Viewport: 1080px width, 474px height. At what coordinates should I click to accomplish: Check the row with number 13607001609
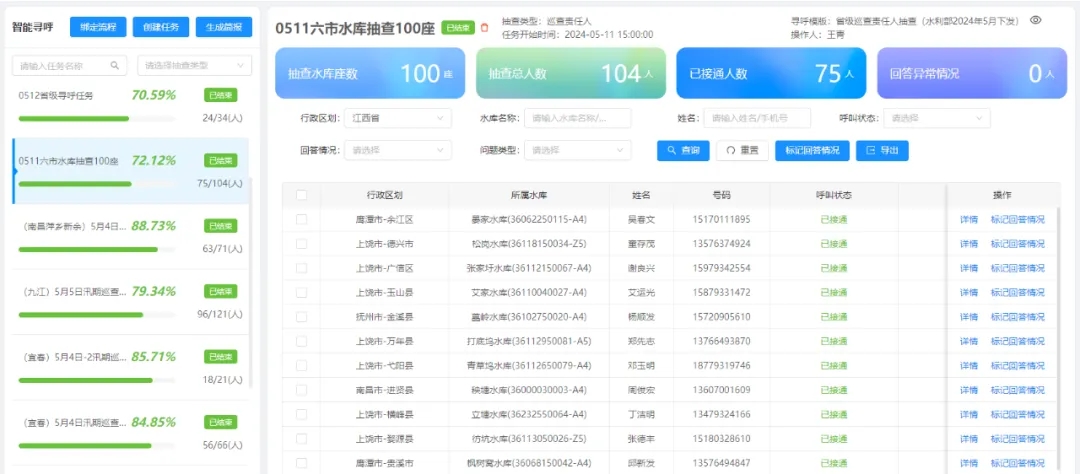302,390
